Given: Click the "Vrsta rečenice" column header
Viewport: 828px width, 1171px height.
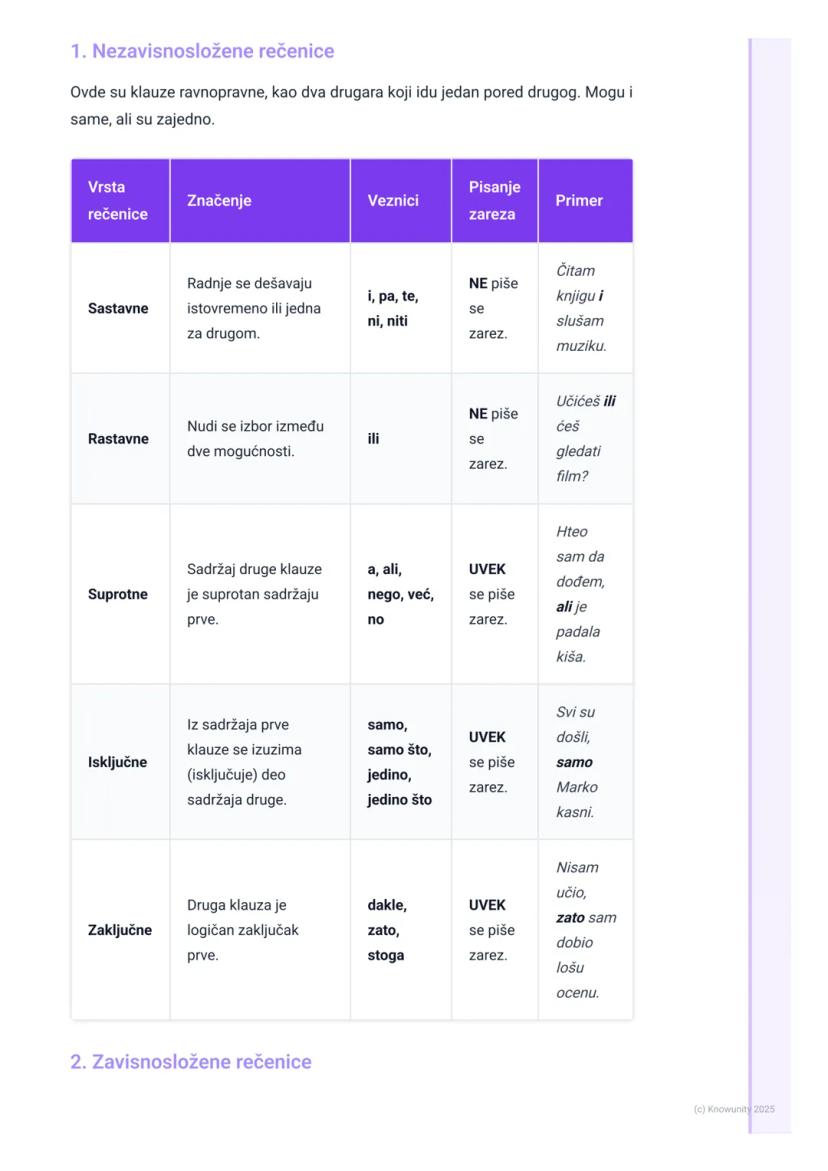Looking at the screenshot, I should coord(118,201).
